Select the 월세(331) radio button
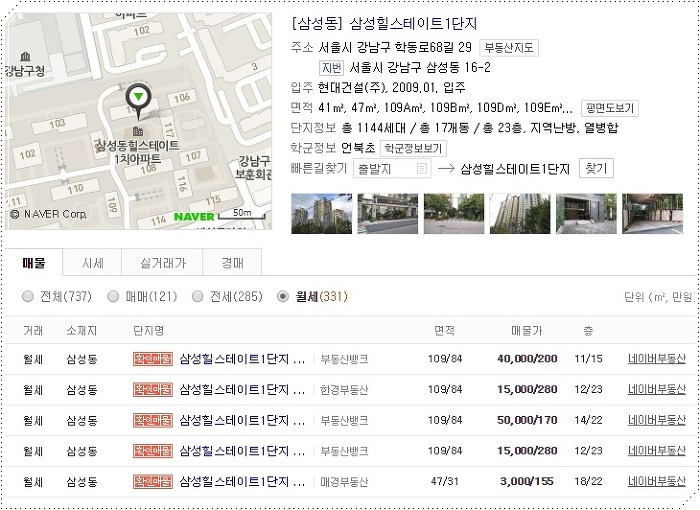 coord(283,297)
